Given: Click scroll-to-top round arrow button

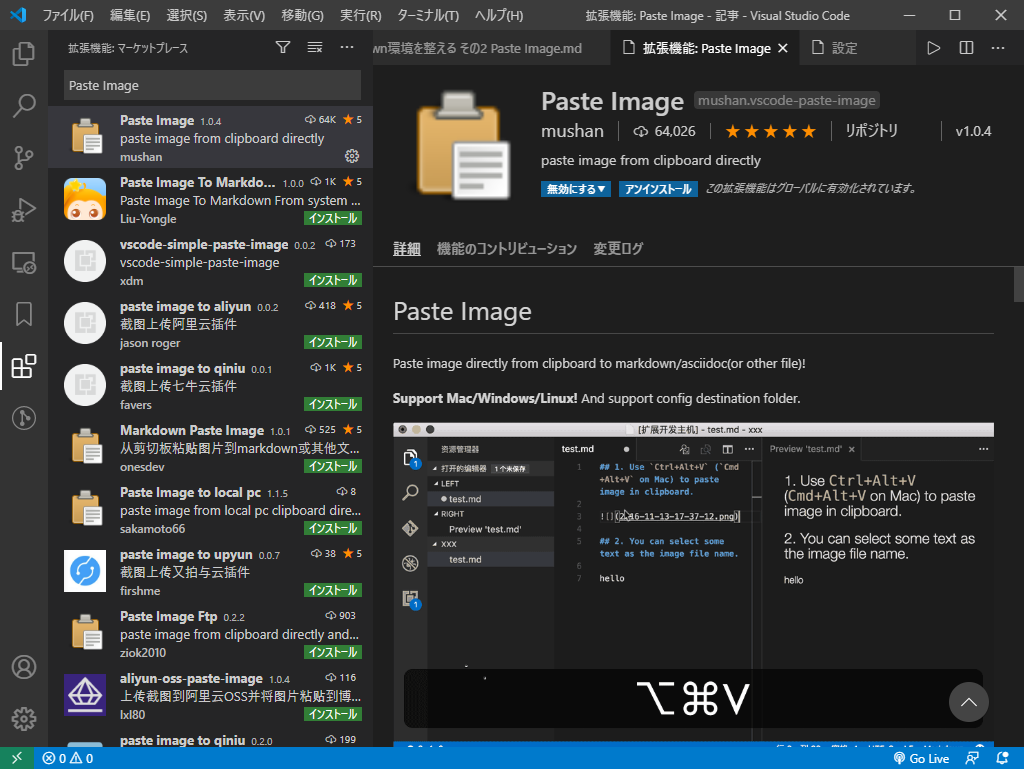Looking at the screenshot, I should 968,702.
